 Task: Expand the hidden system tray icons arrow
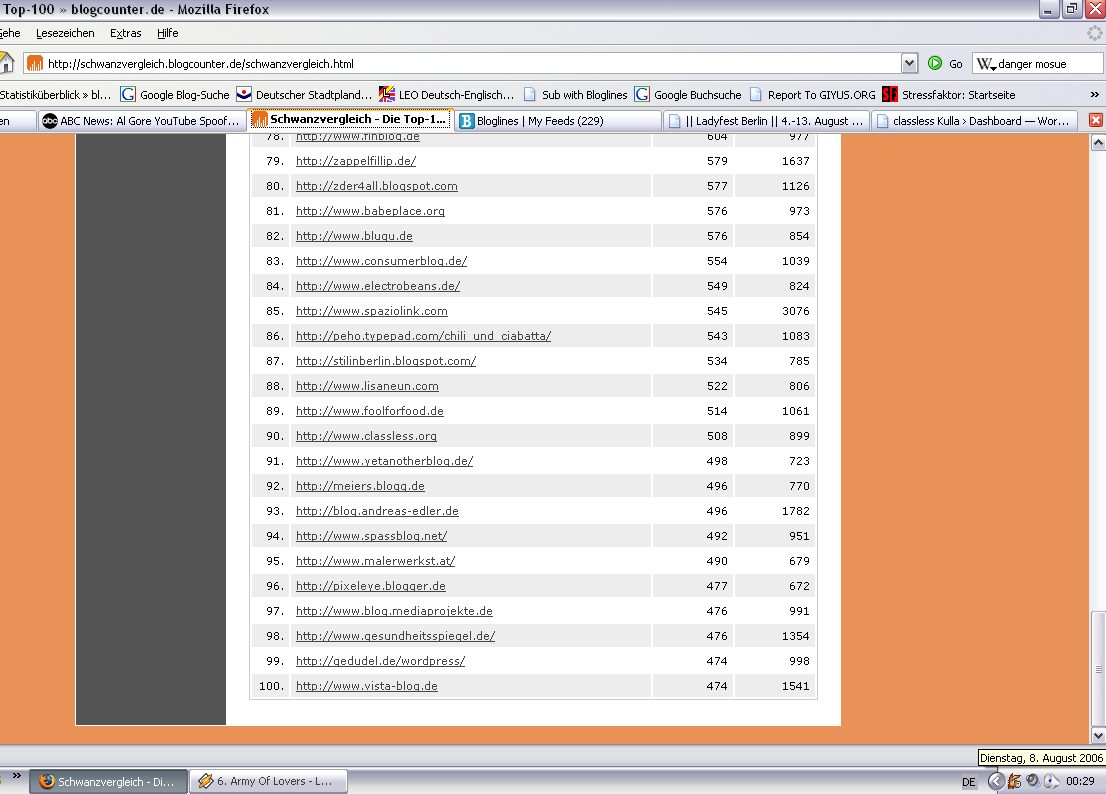click(996, 781)
